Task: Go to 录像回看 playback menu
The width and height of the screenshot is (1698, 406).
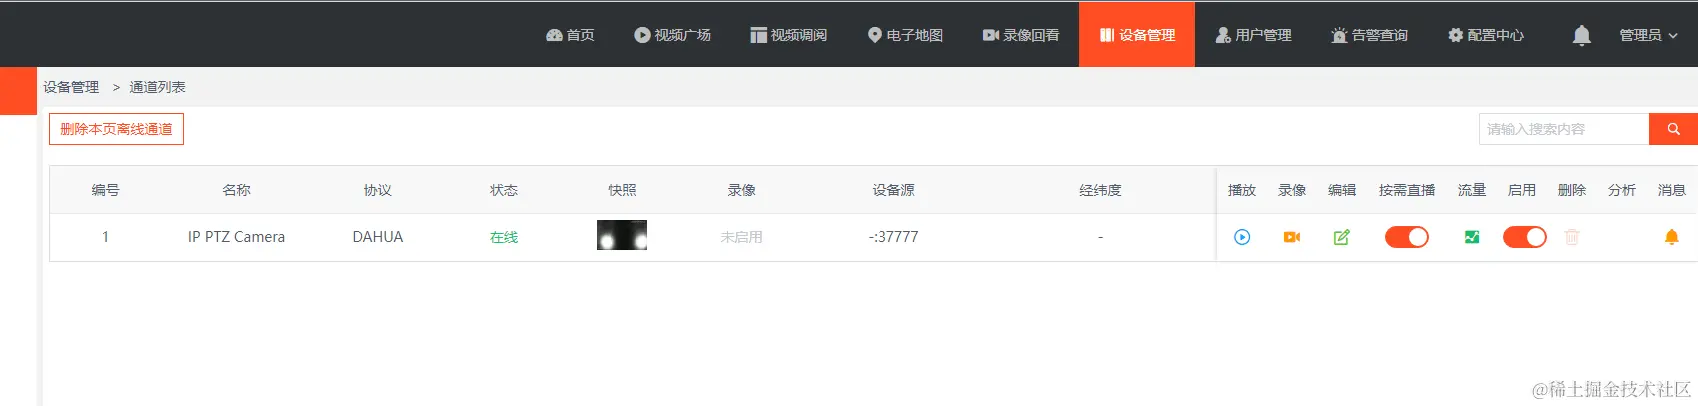Action: tap(1020, 35)
